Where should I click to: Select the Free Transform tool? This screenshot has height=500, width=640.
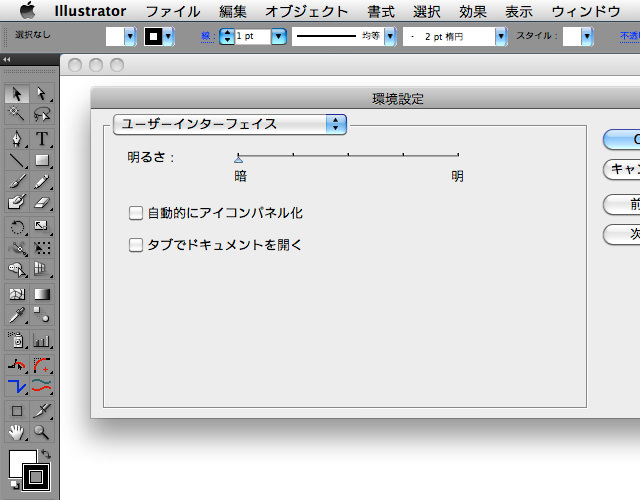tap(42, 248)
